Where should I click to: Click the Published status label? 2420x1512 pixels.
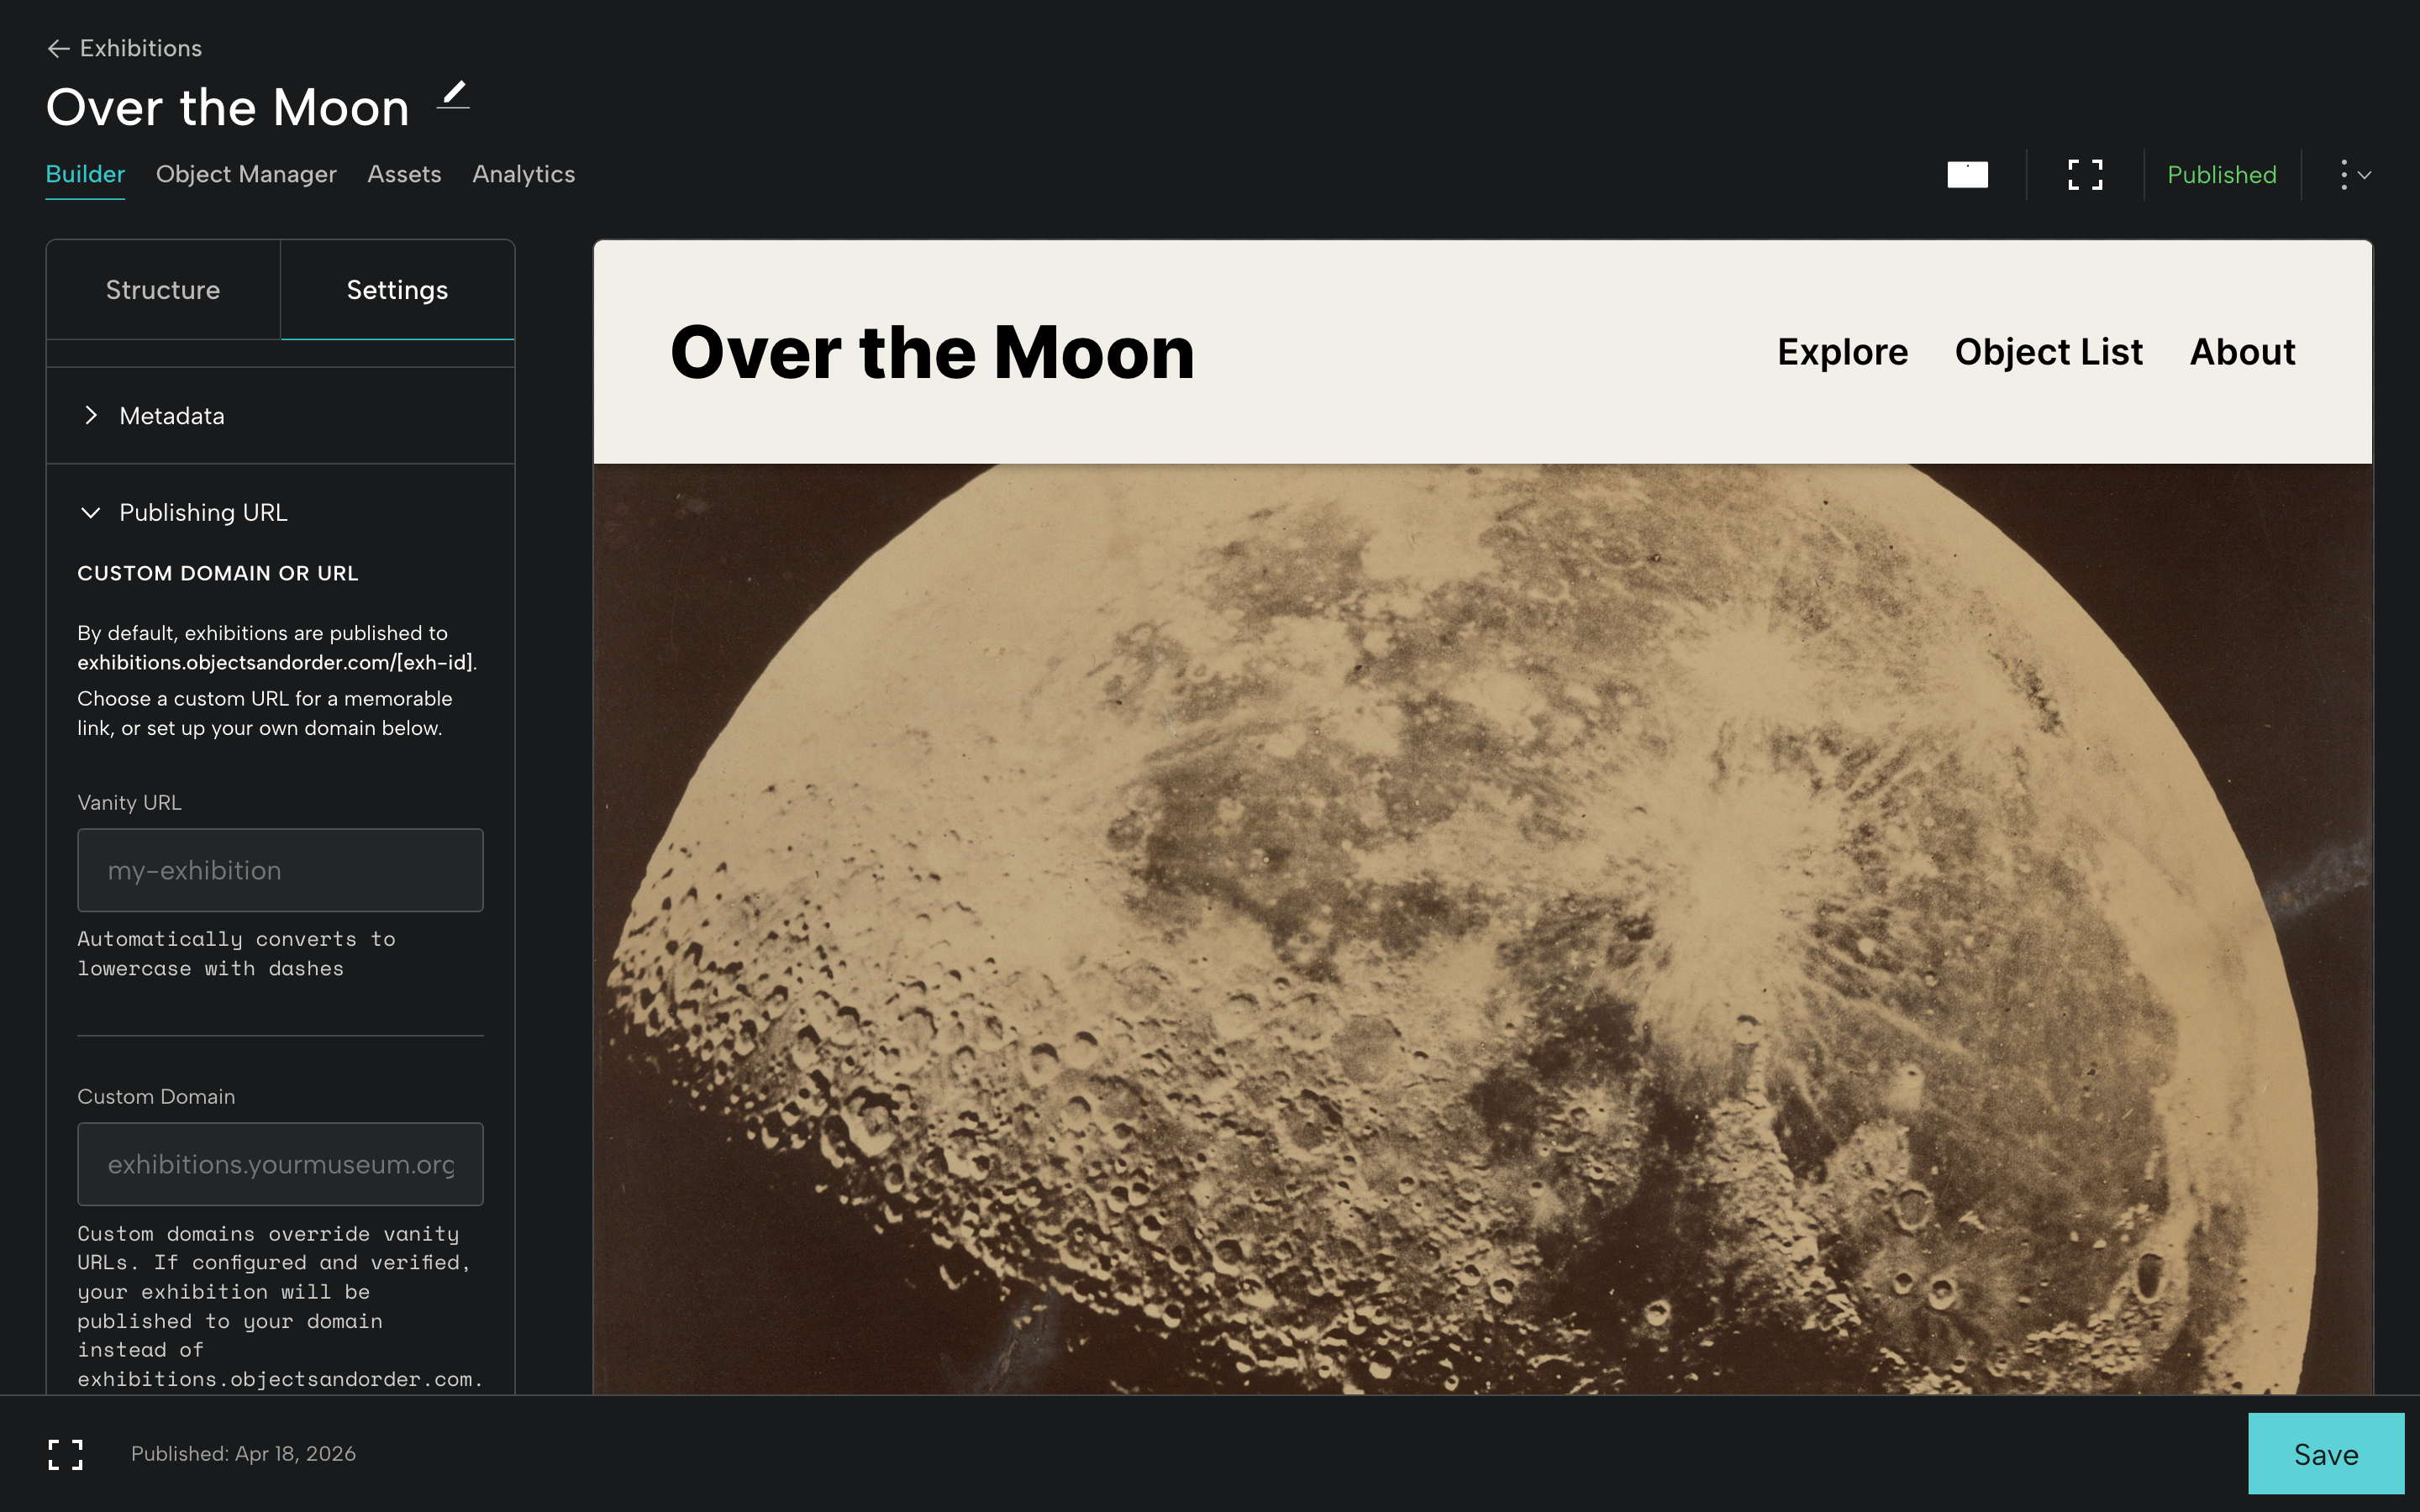click(2221, 175)
